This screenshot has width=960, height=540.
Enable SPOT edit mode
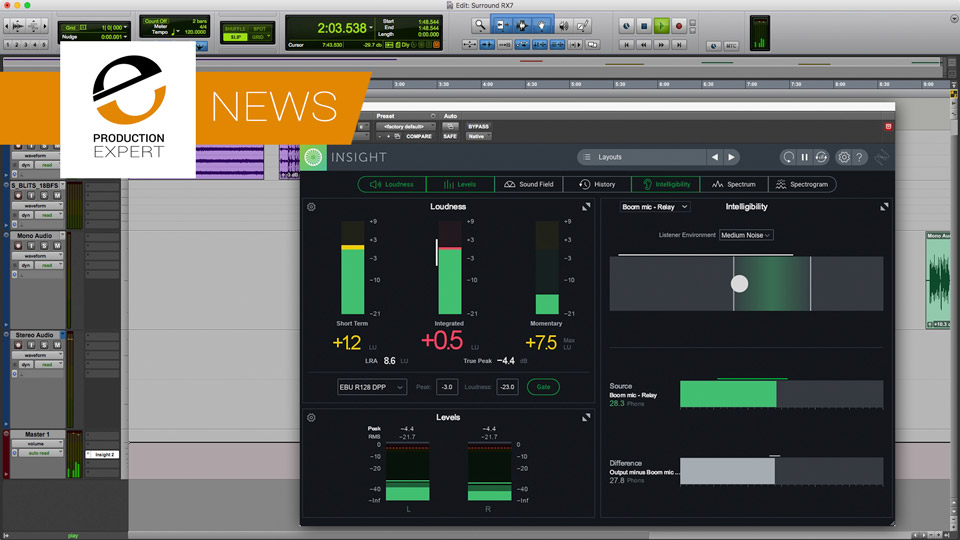tap(260, 29)
